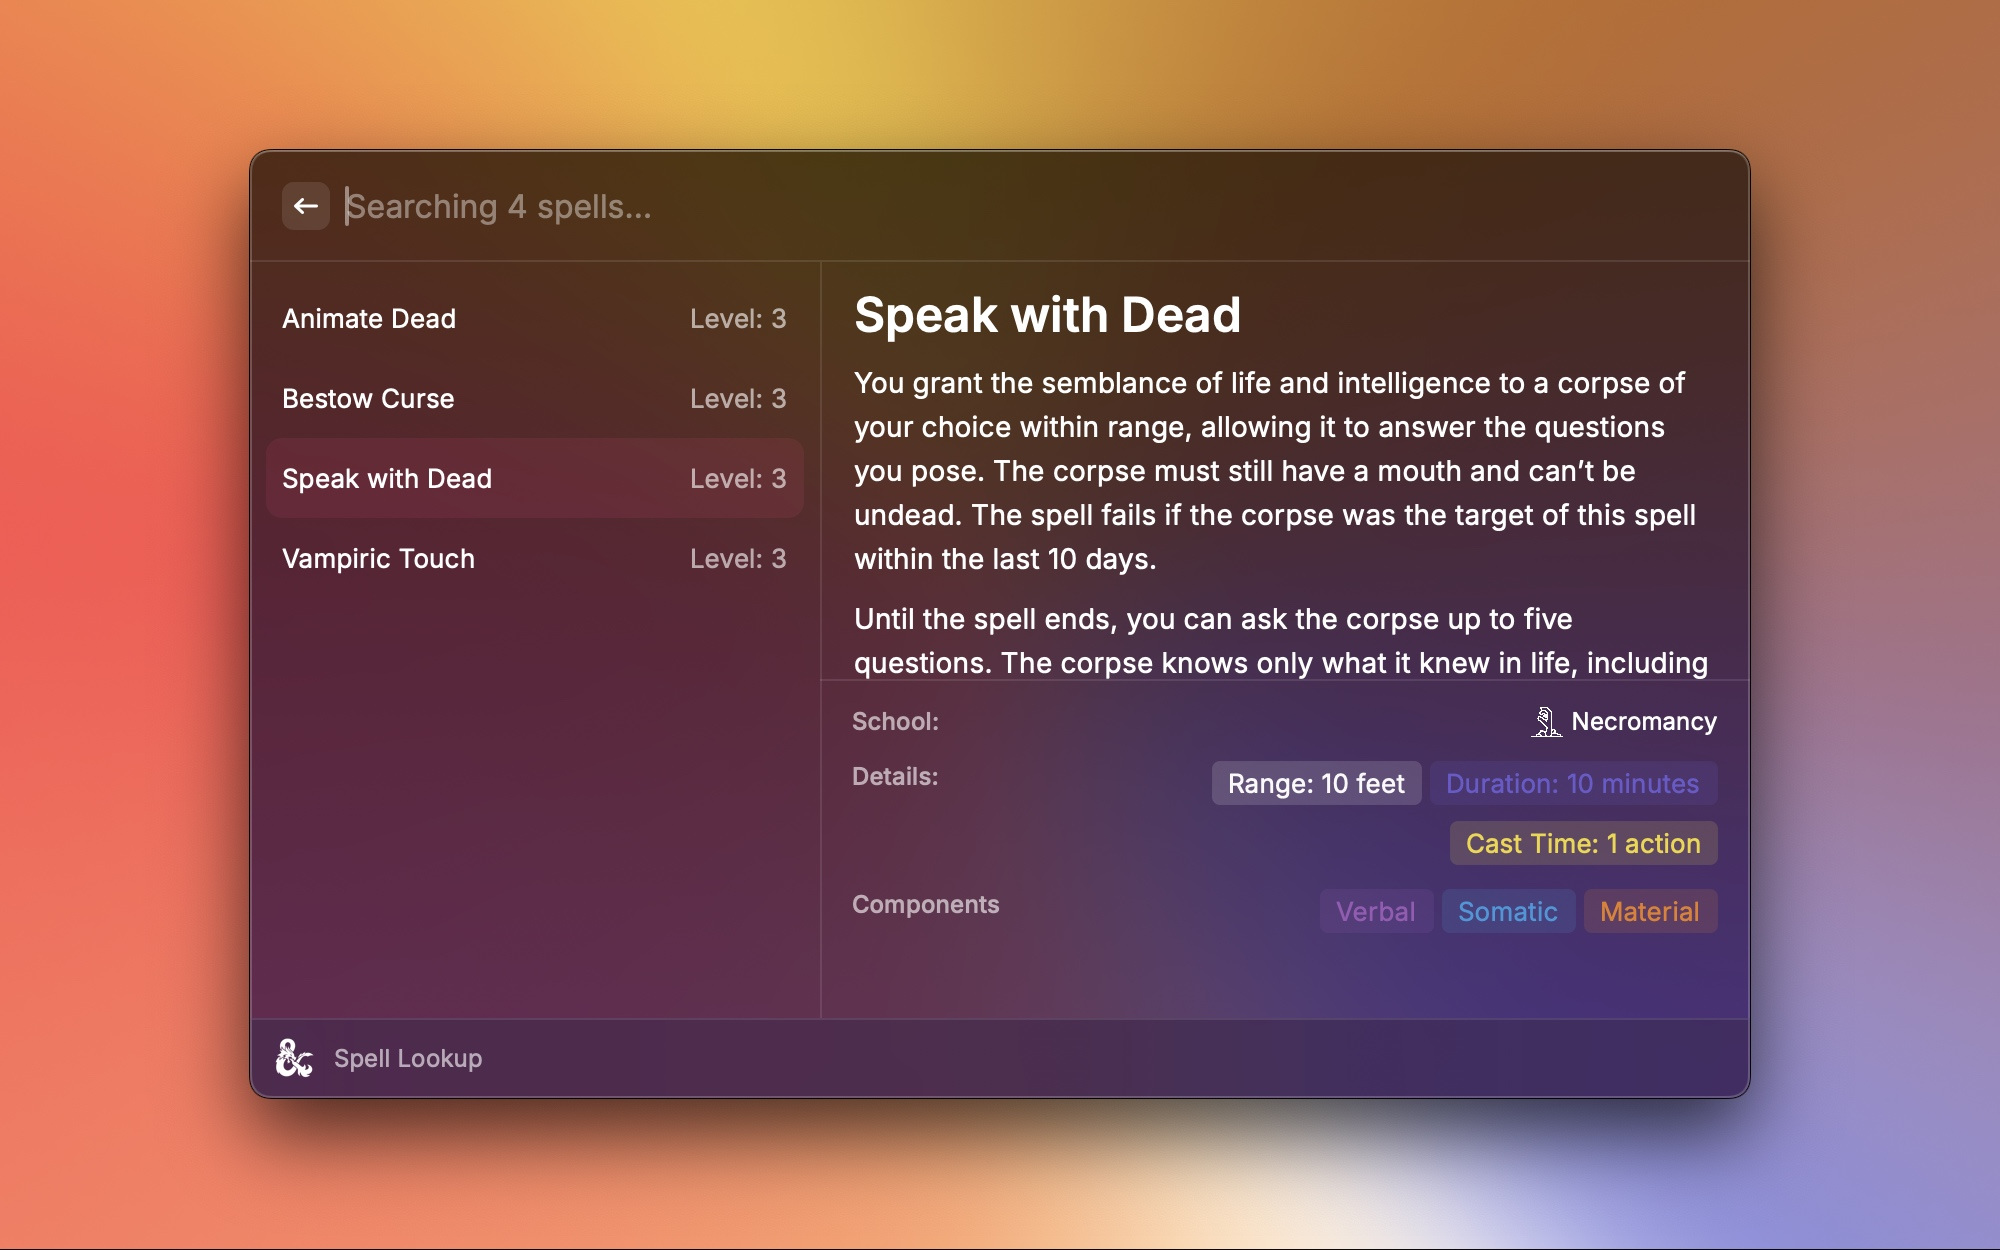Select the Bestow Curse spell
Screen dimensions: 2000x1250
[534, 398]
